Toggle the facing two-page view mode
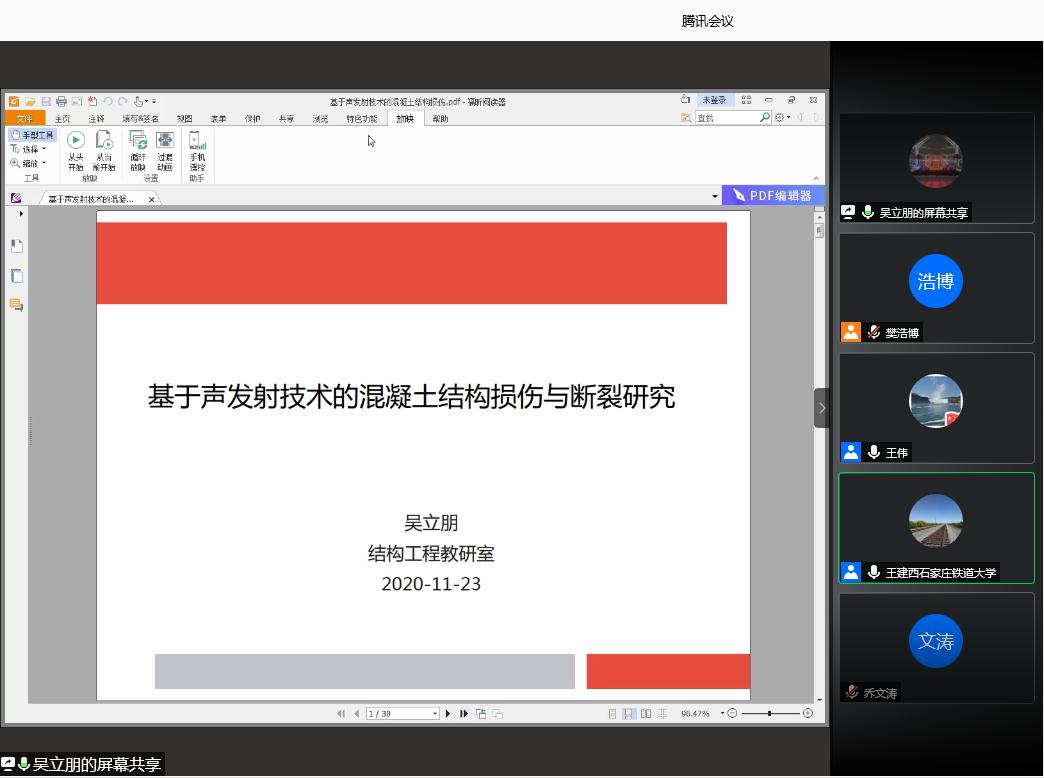 point(646,714)
